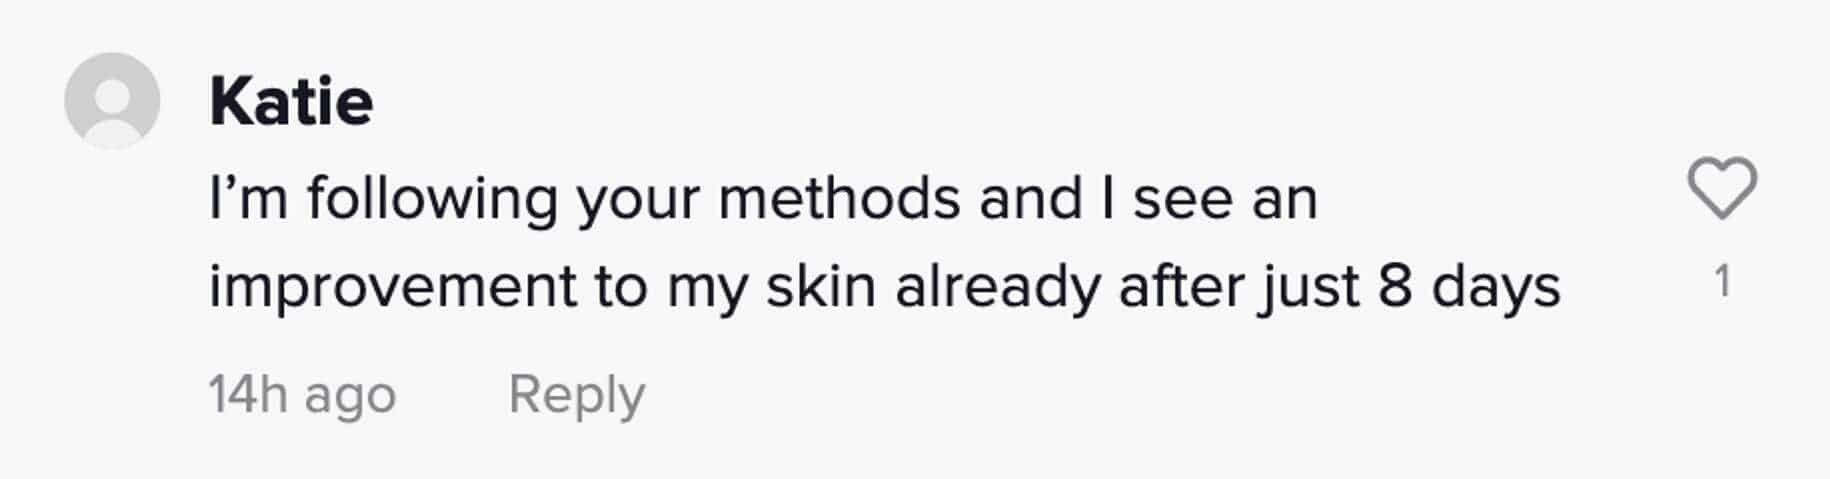
Task: Click the word 'methods' in the comment
Action: [x=839, y=198]
